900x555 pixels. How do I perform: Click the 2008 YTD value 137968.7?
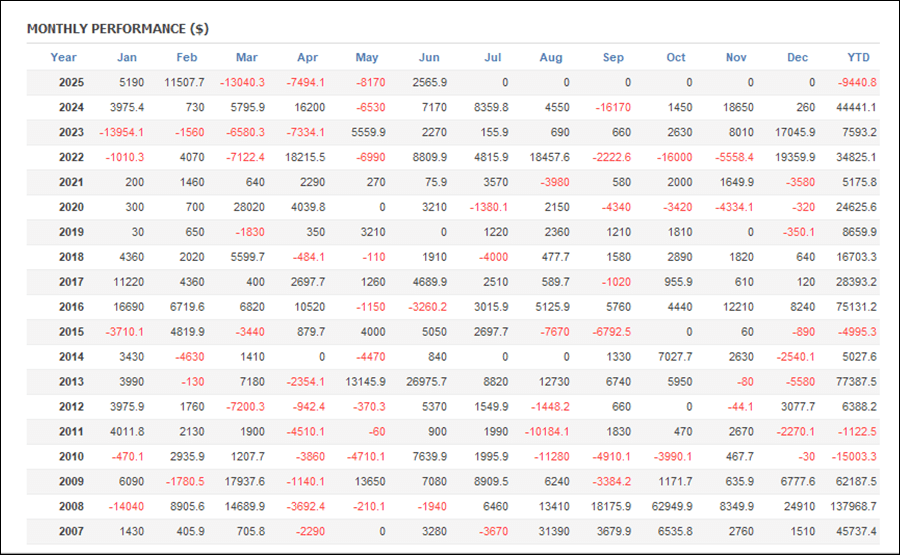coord(854,507)
